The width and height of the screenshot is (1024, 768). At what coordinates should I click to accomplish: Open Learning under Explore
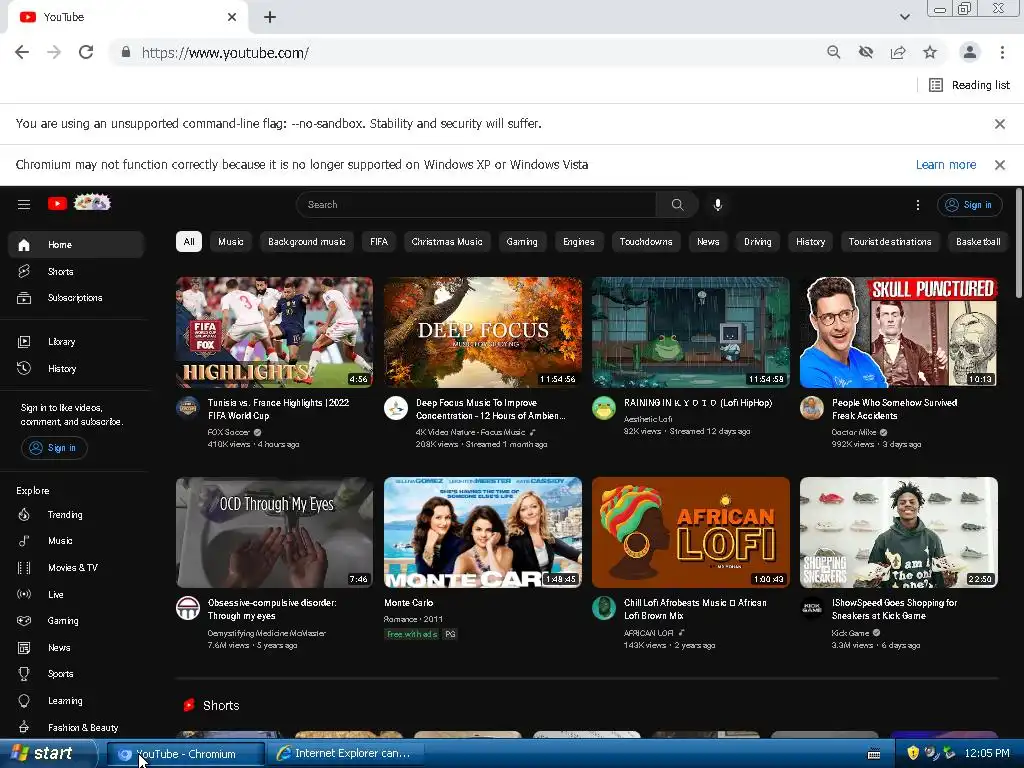(x=76, y=700)
